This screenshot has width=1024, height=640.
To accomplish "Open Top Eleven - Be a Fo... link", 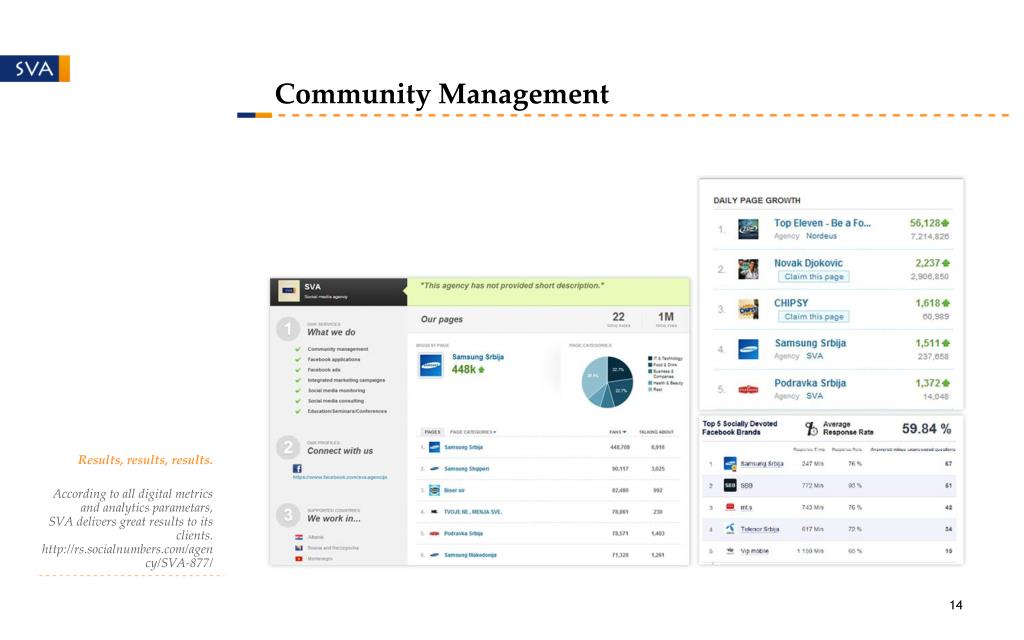I will tap(822, 223).
